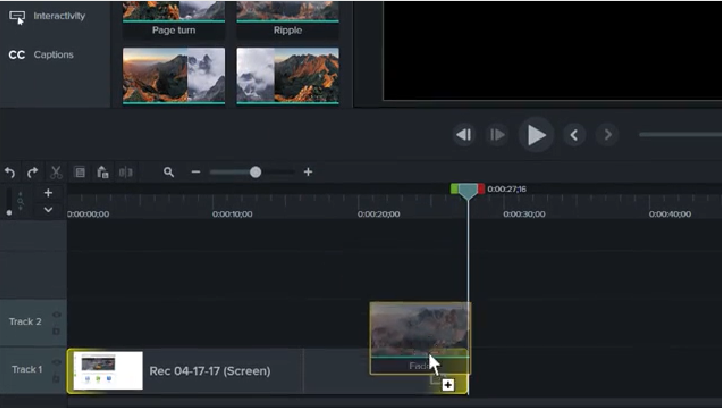This screenshot has height=408, width=722.
Task: Click the timeline zoom slider handle
Action: point(255,172)
